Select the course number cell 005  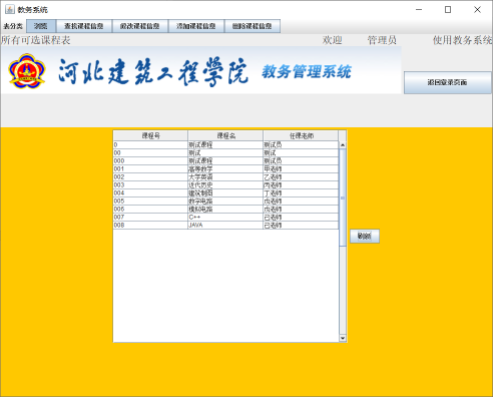150,201
